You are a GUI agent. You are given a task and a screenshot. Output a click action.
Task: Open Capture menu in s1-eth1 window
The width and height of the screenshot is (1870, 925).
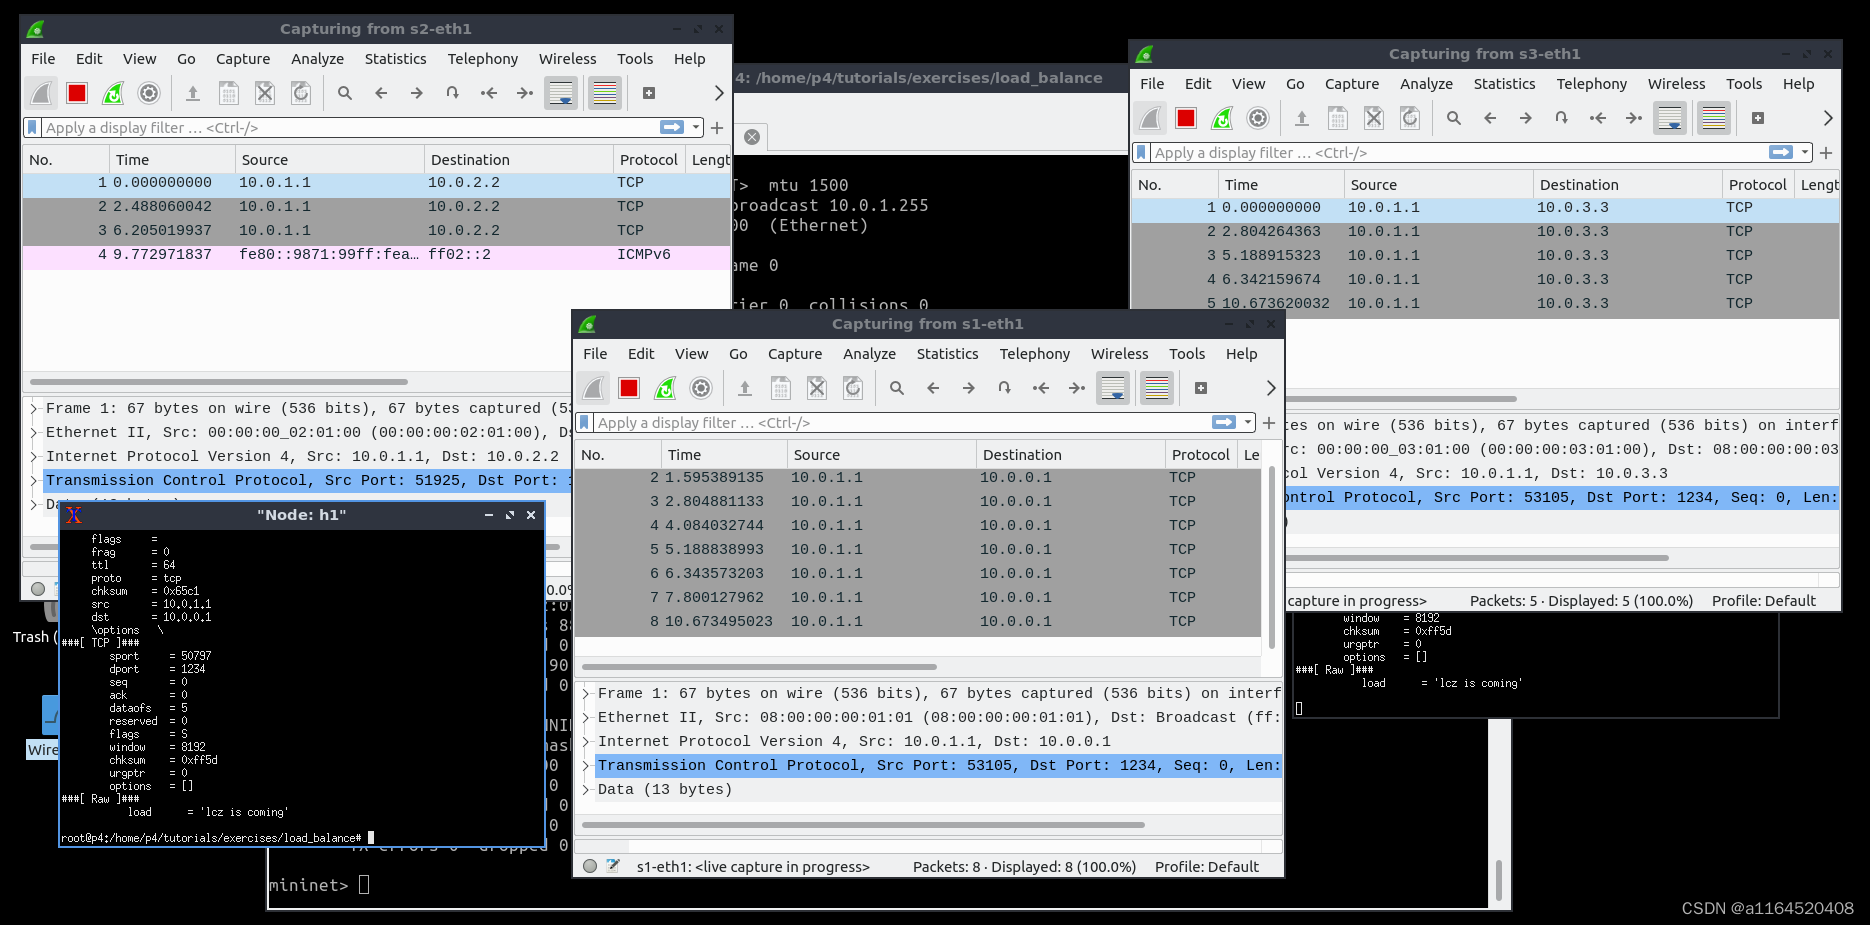tap(795, 354)
